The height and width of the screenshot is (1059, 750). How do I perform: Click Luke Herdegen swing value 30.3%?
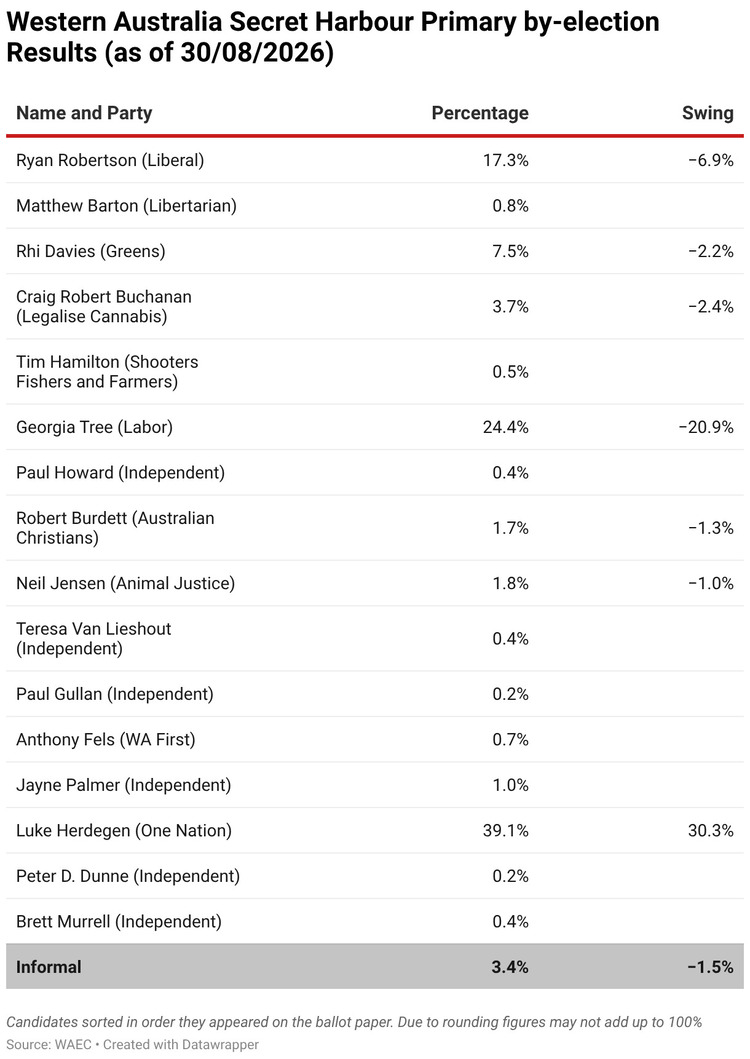pyautogui.click(x=711, y=830)
